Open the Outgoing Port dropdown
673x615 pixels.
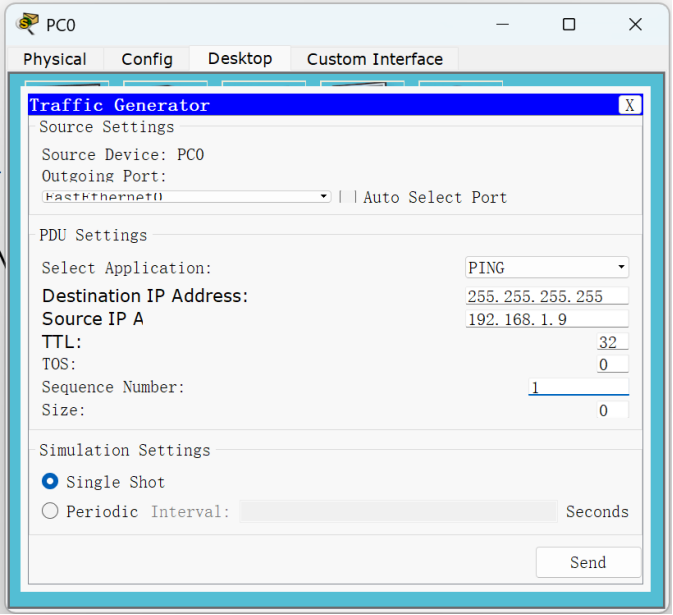coord(187,197)
